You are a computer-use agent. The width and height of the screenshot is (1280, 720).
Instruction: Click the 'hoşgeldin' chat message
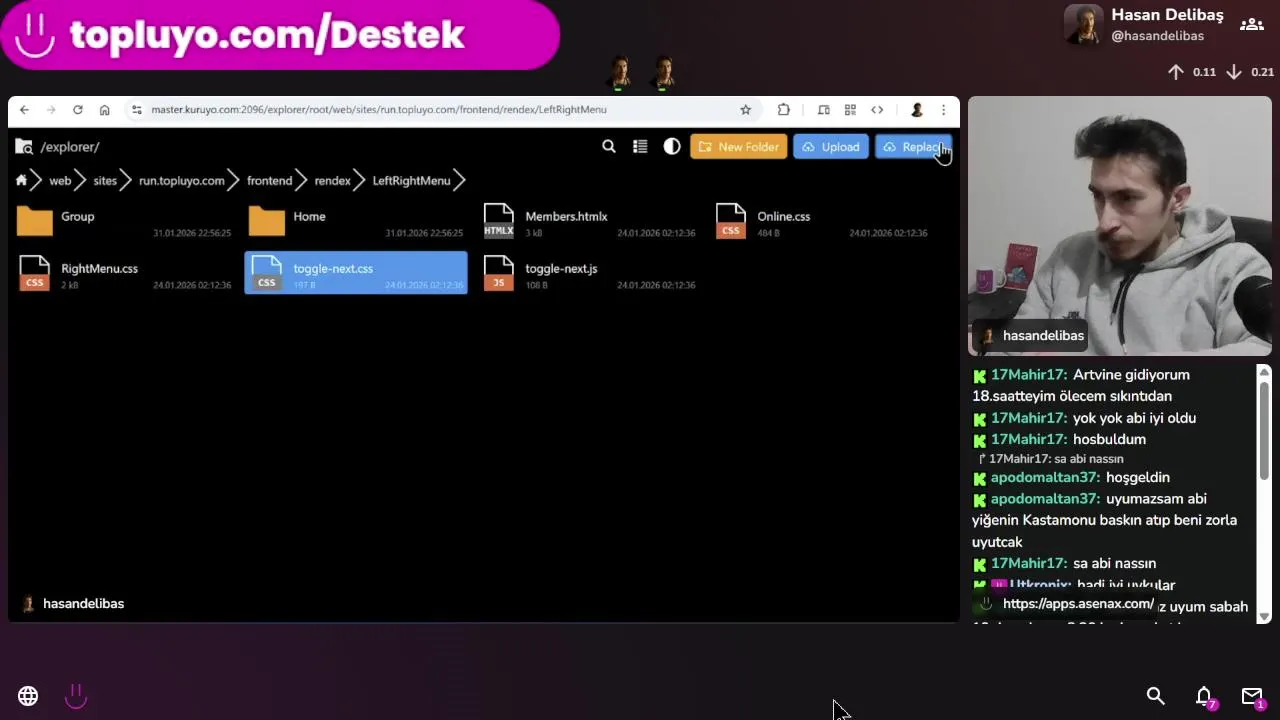[1138, 478]
